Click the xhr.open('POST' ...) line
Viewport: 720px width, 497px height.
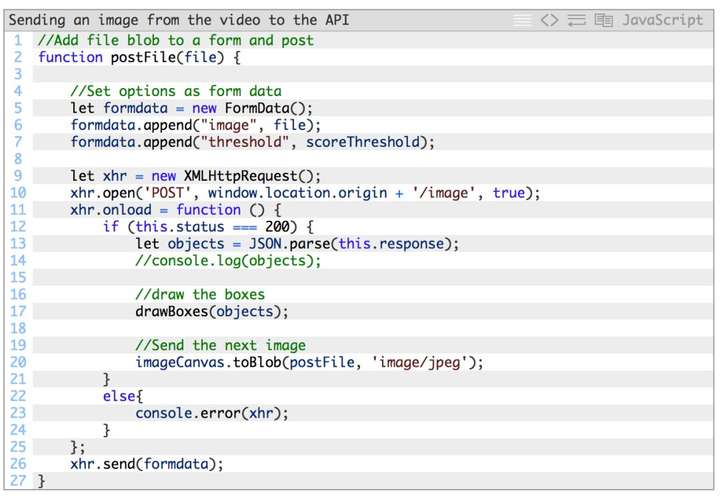[305, 192]
